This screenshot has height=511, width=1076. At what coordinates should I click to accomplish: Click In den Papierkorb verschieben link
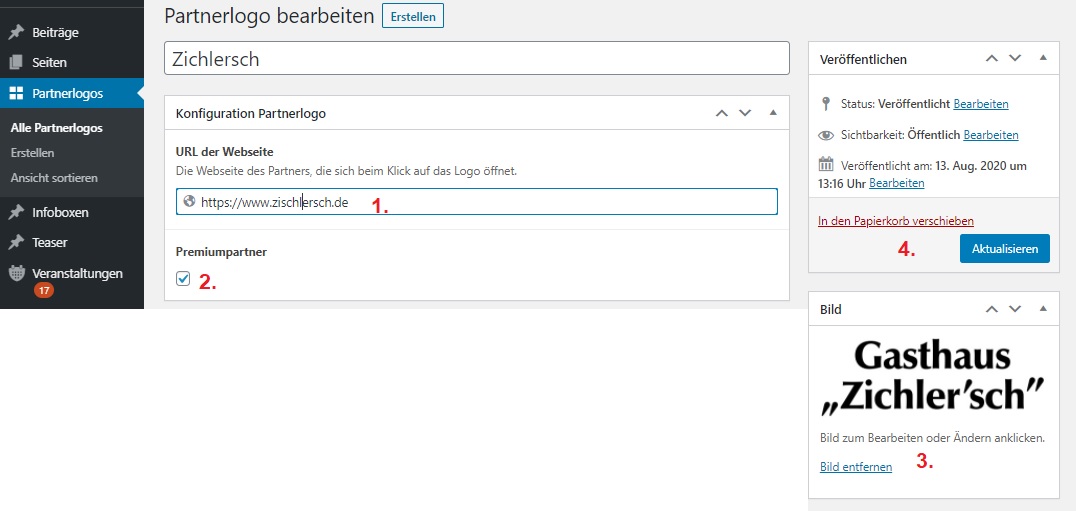click(x=895, y=221)
